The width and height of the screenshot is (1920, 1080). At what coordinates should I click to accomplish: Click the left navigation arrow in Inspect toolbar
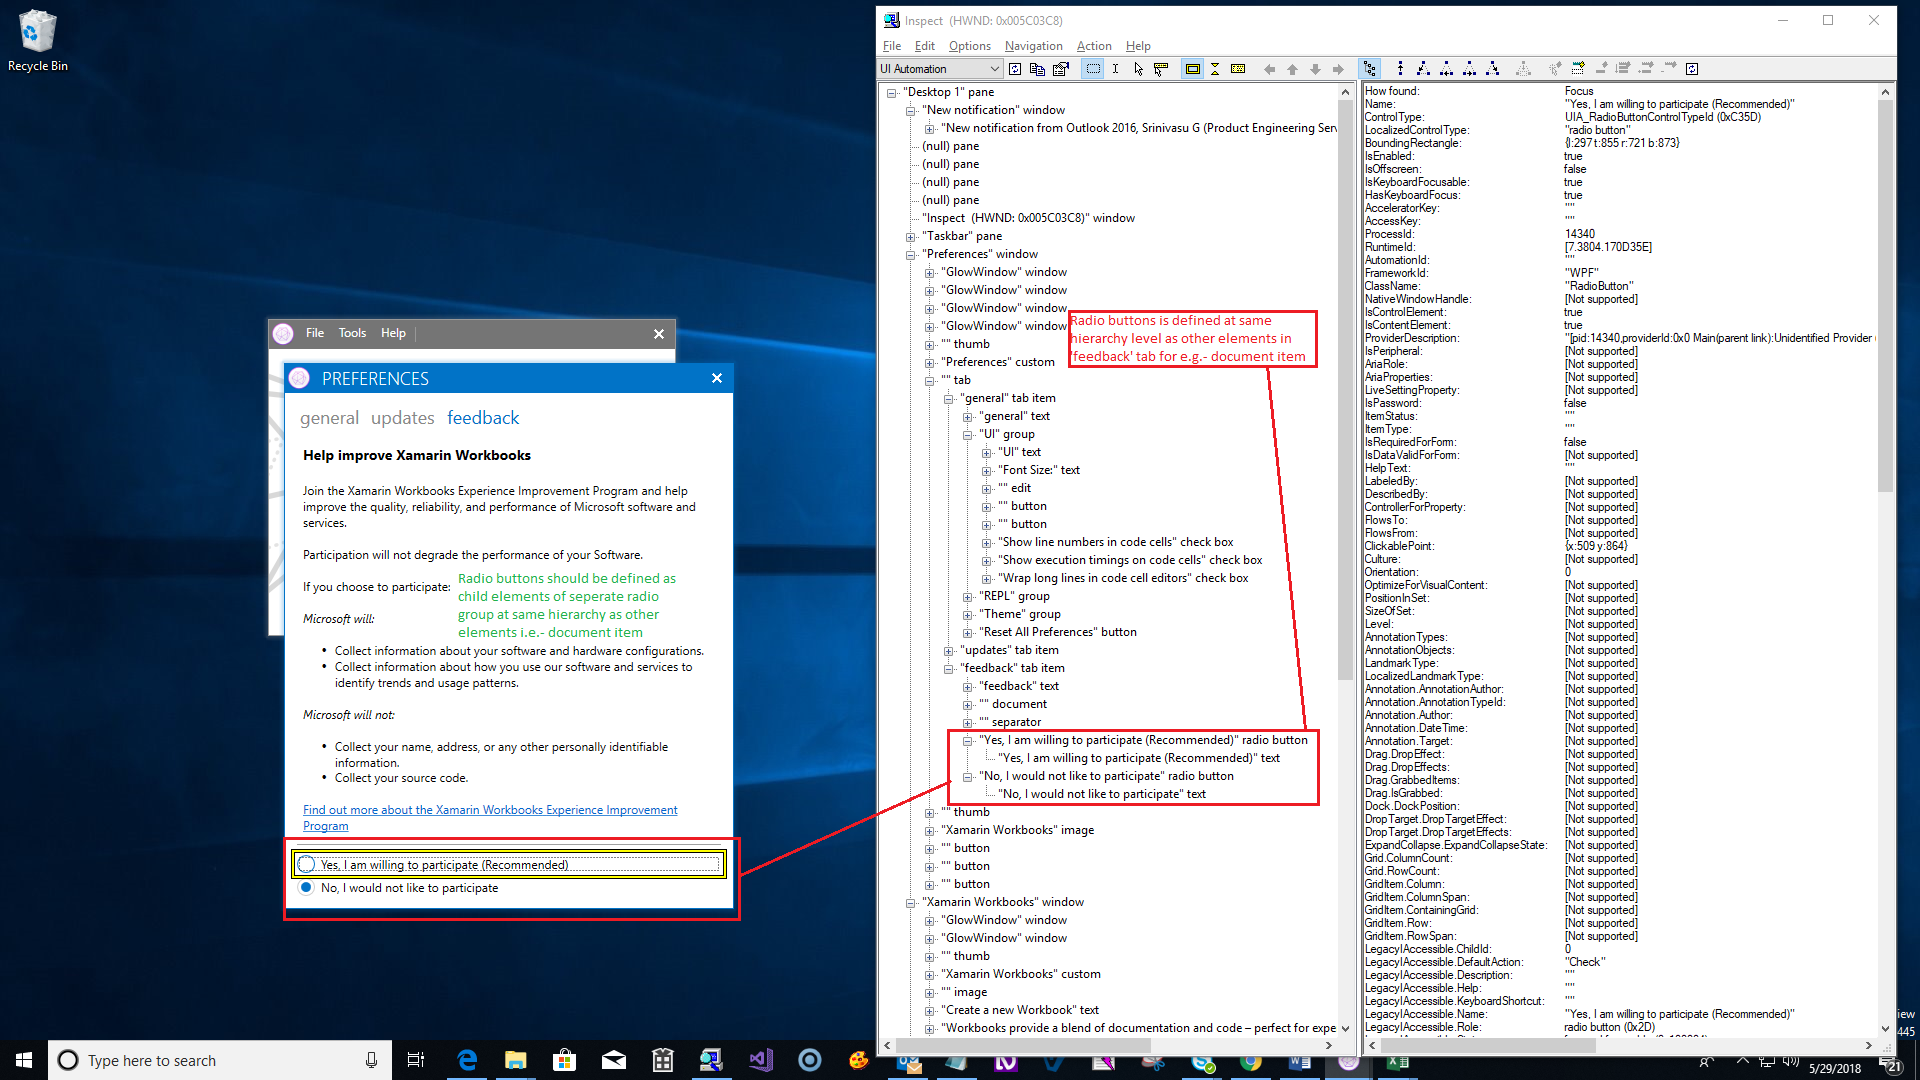[x=1270, y=69]
